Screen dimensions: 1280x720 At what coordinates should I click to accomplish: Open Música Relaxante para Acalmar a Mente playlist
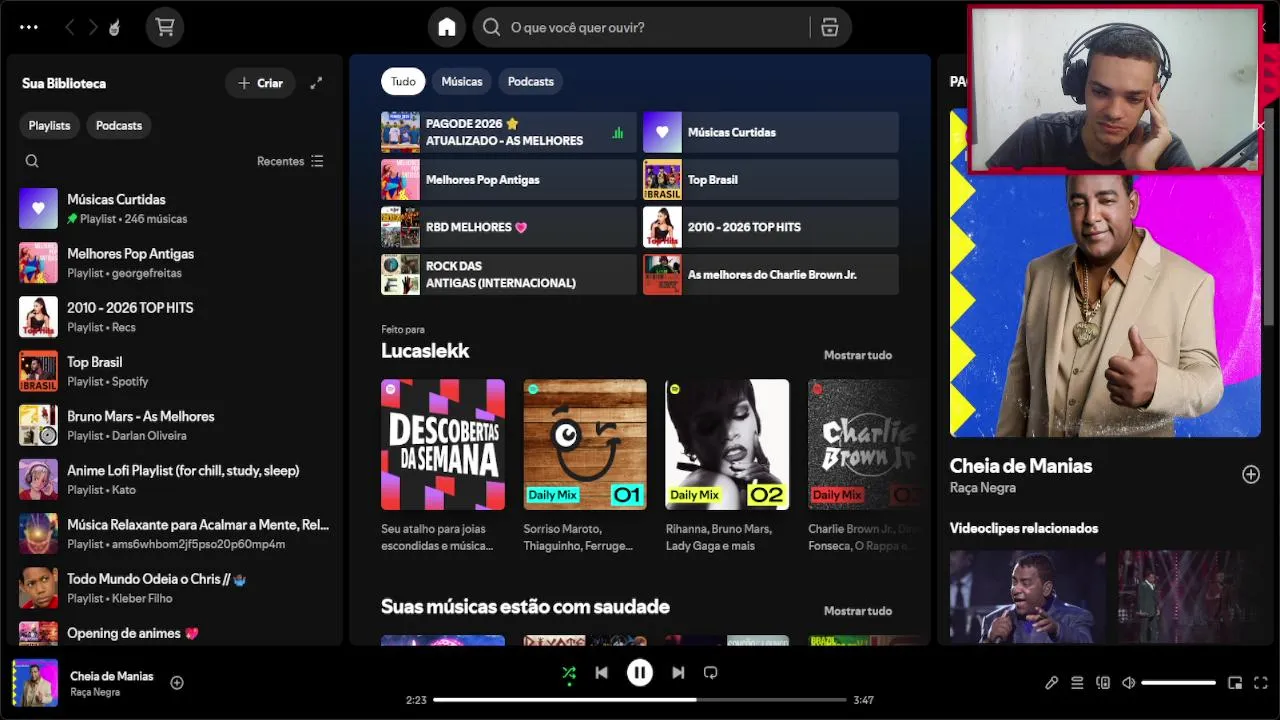[x=175, y=533]
